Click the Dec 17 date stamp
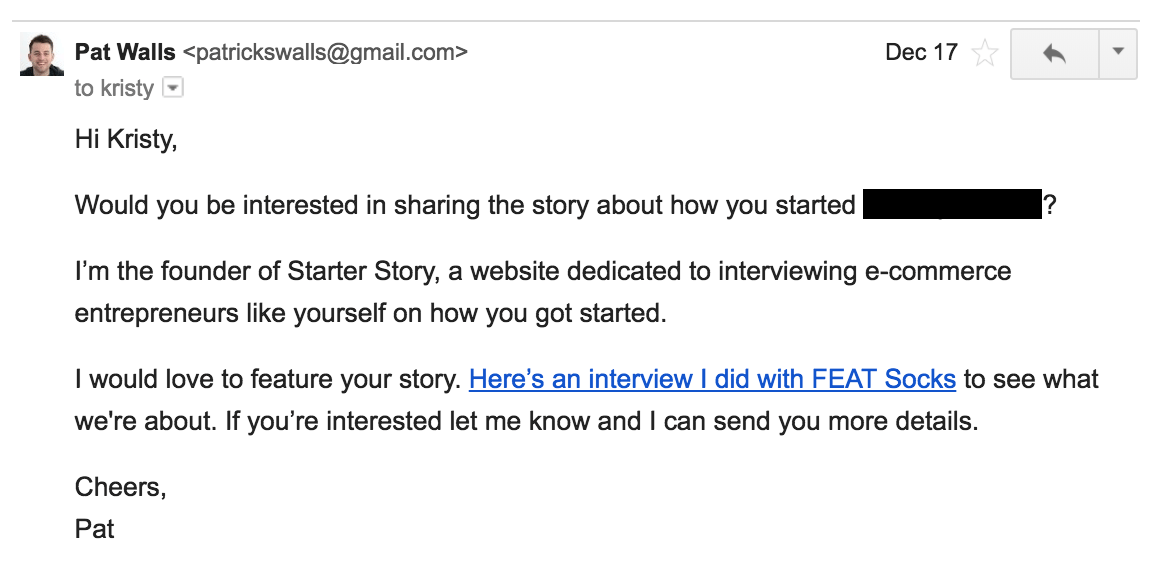Image resolution: width=1158 pixels, height=580 pixels. click(x=921, y=52)
